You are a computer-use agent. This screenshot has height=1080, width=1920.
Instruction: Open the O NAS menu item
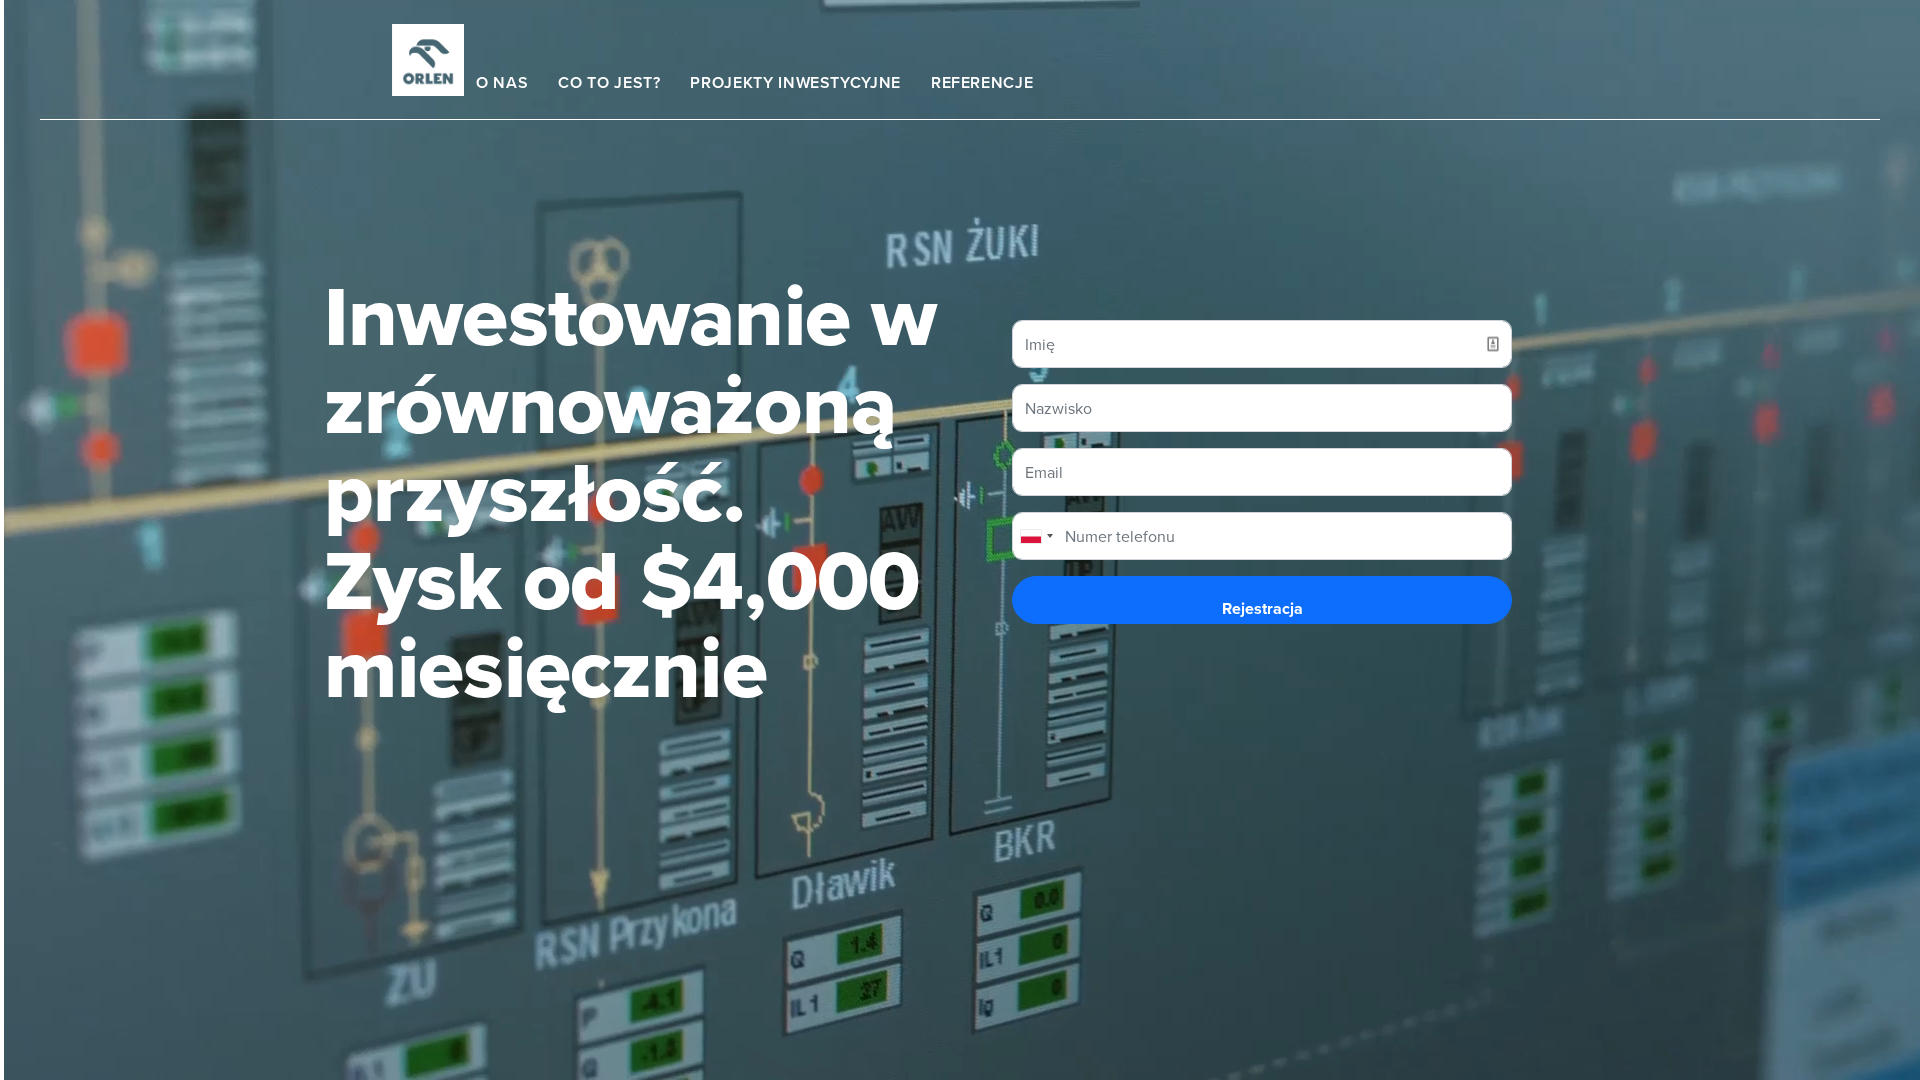click(x=502, y=83)
